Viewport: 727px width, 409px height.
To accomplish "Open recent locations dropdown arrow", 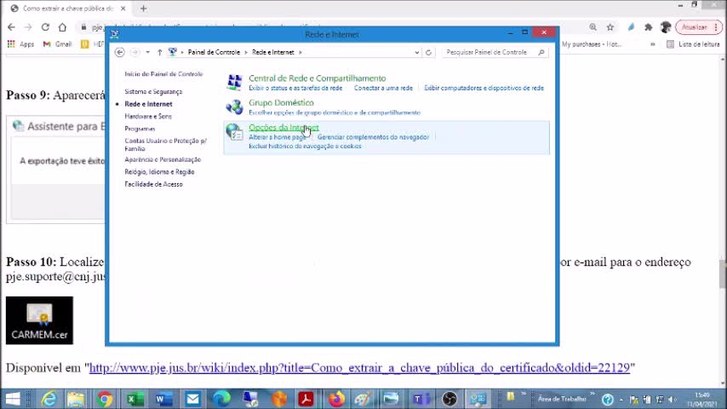I will point(147,52).
